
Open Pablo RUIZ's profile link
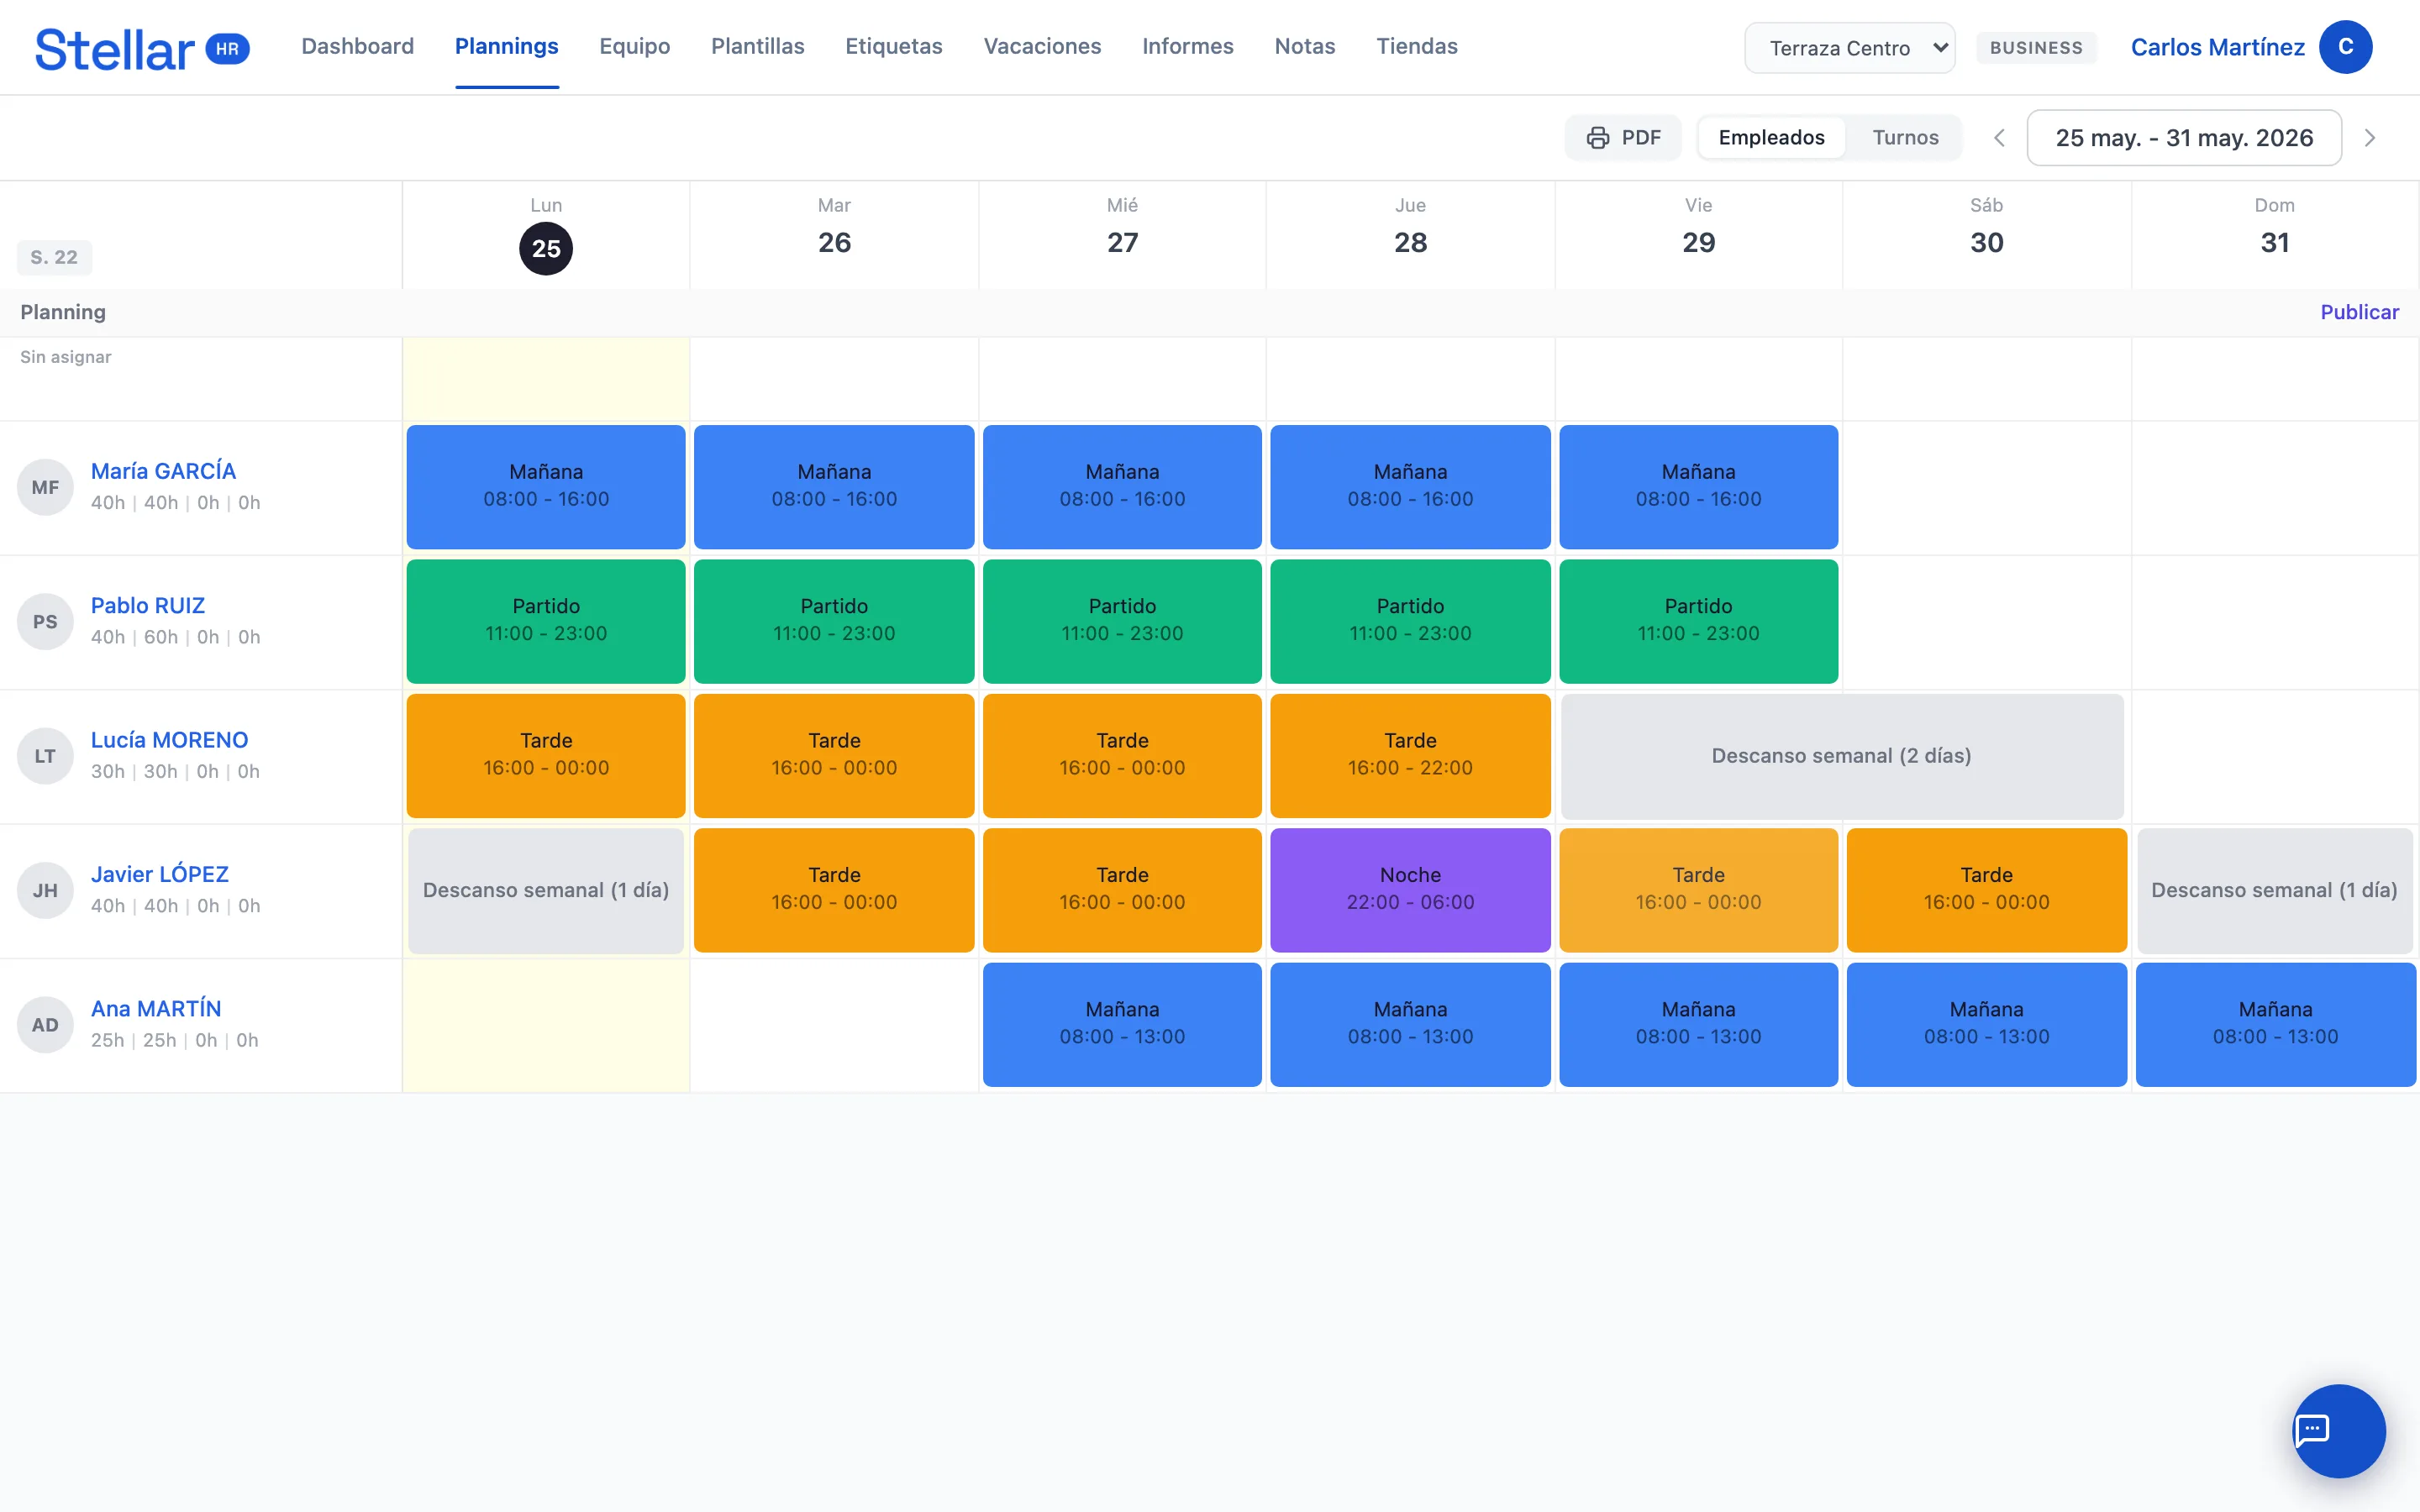147,605
